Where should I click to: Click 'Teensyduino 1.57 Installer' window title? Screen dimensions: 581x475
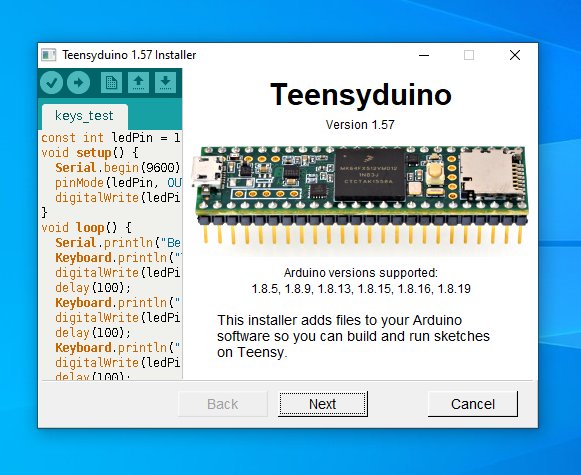(x=129, y=55)
